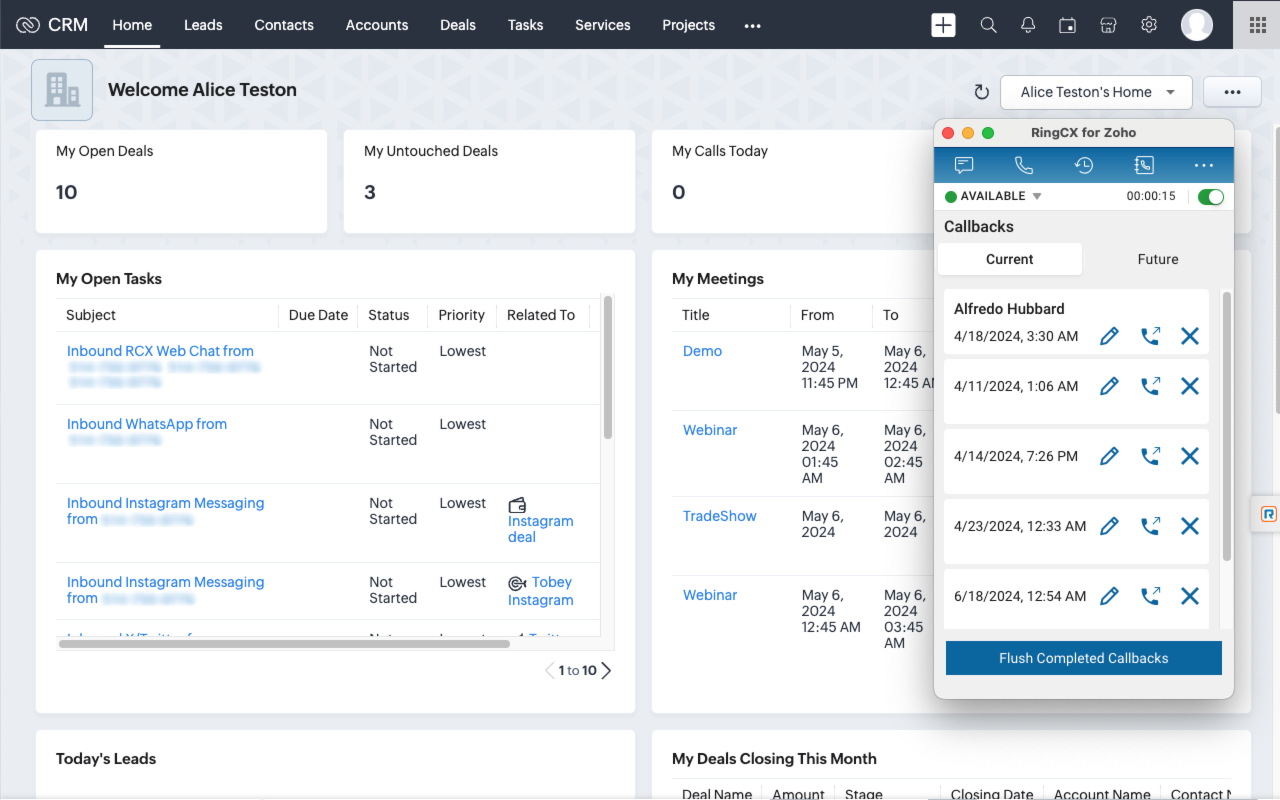
Task: Click the RingCX callbacks list scrollbar
Action: tap(1227, 426)
